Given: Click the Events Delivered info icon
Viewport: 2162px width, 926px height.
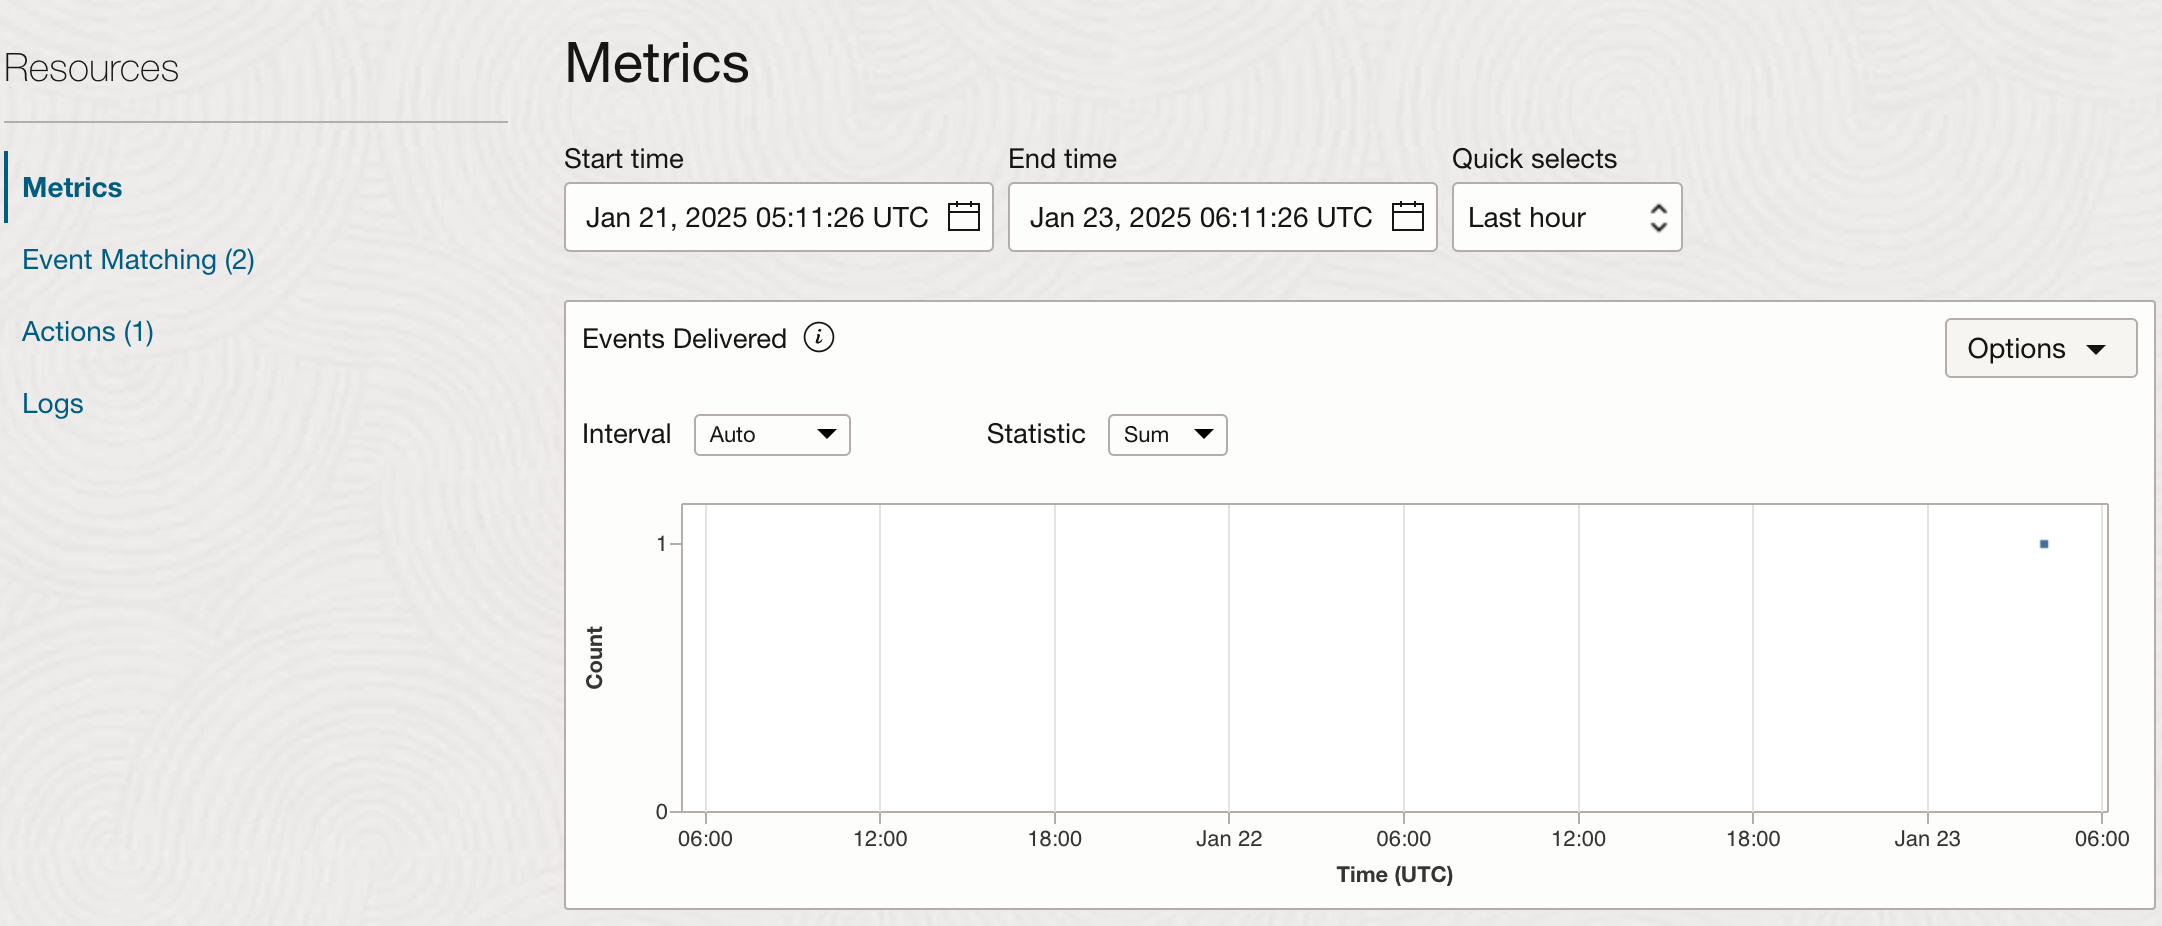Looking at the screenshot, I should [x=819, y=338].
